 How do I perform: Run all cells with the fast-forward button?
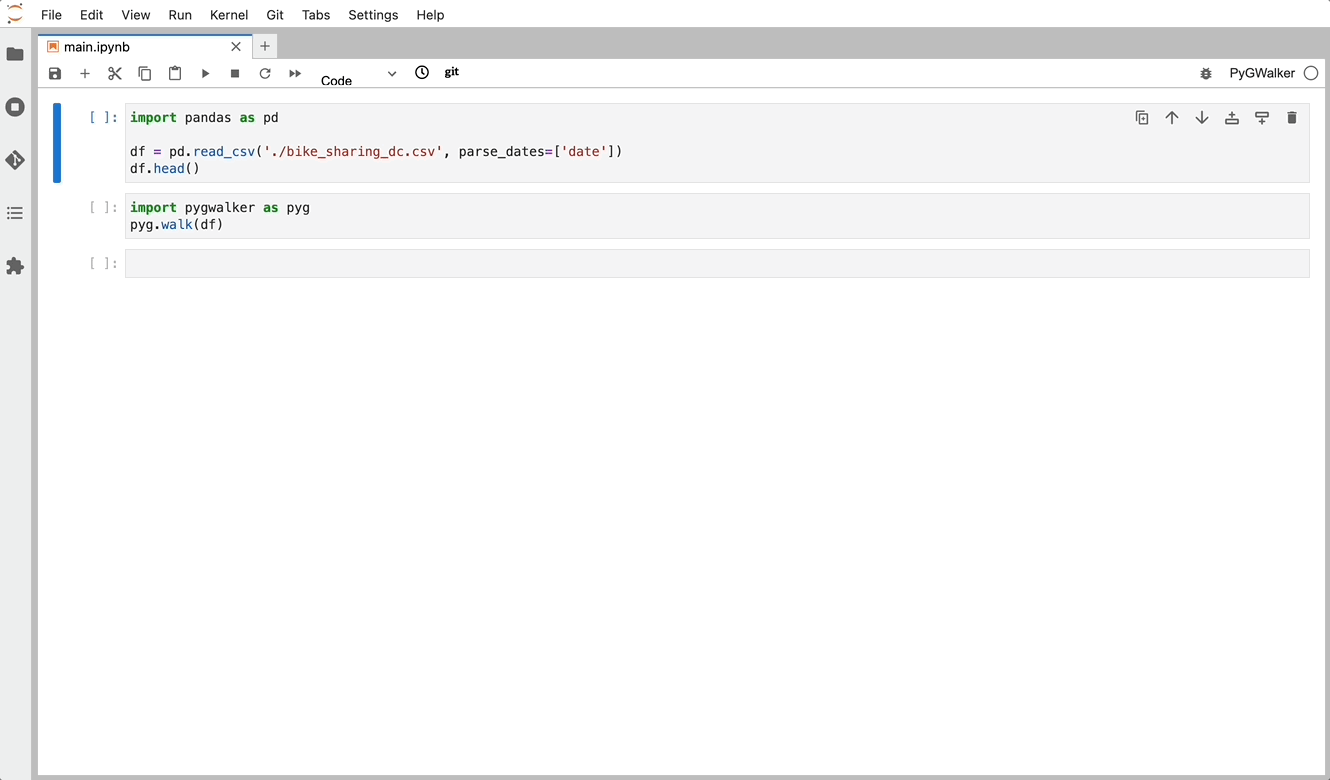point(294,73)
